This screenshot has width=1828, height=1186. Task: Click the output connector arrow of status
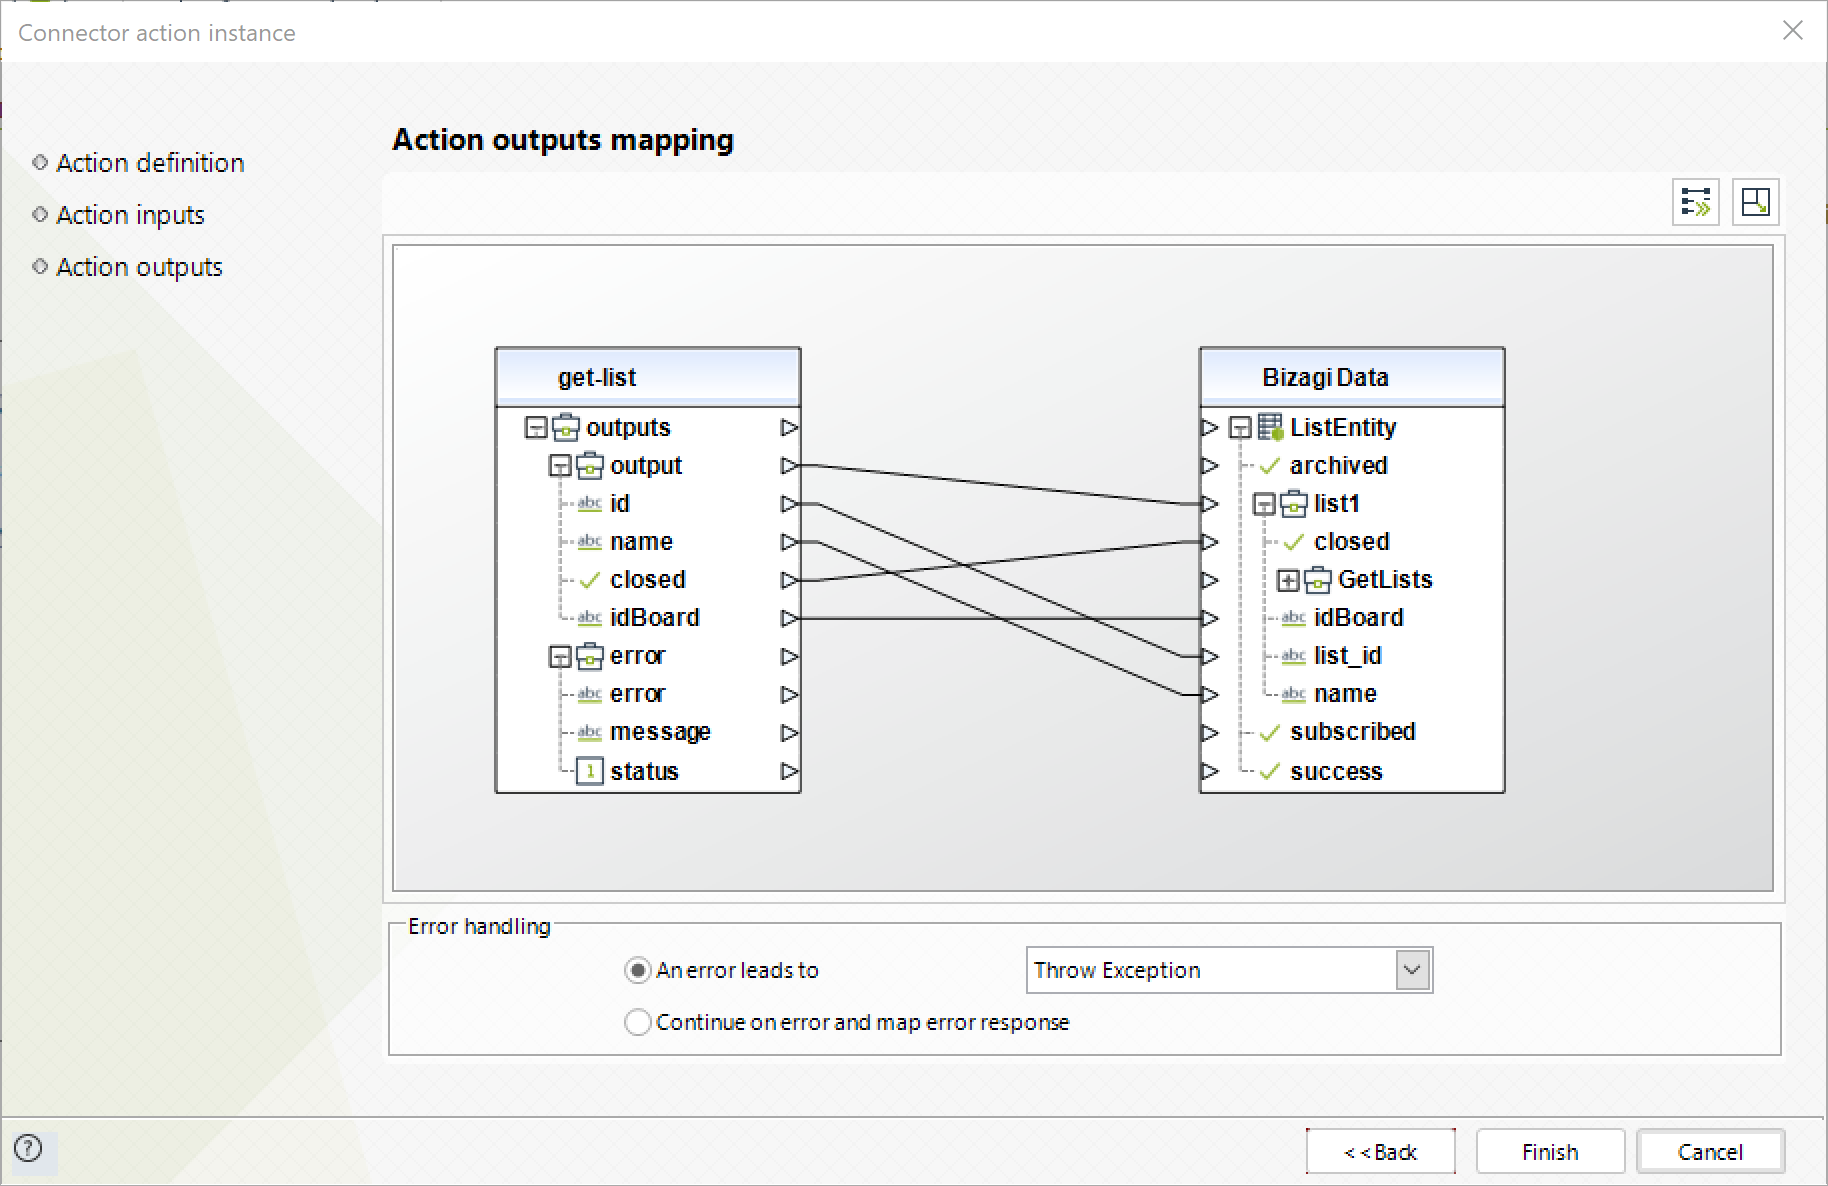point(789,772)
